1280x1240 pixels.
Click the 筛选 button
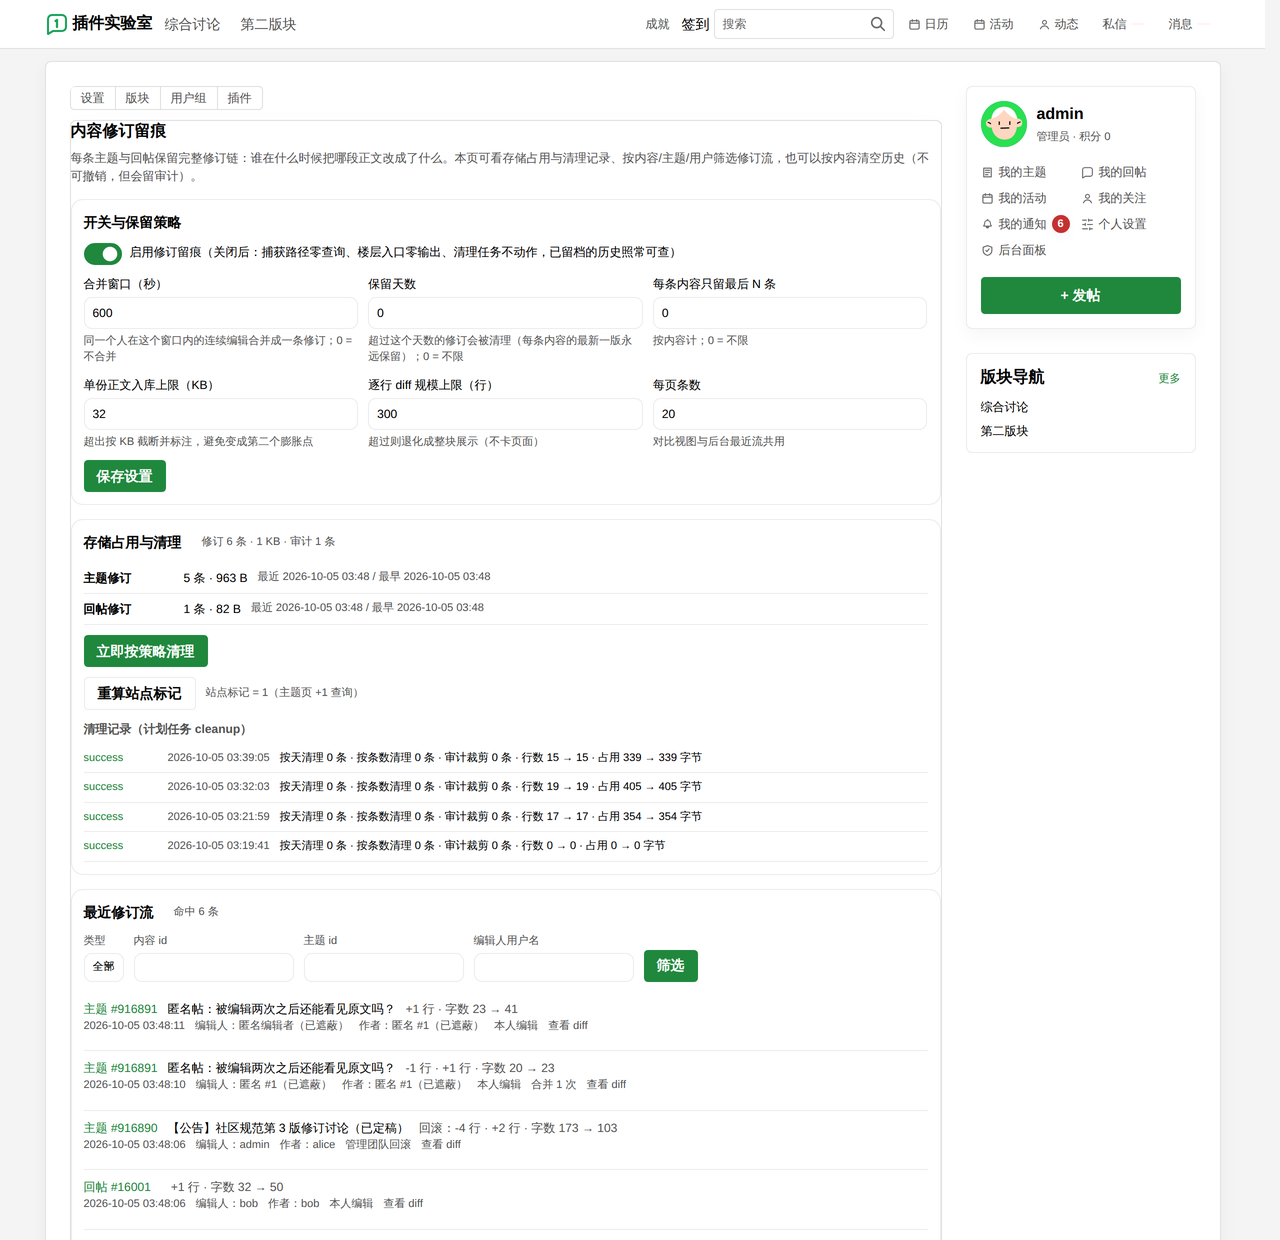pyautogui.click(x=671, y=966)
